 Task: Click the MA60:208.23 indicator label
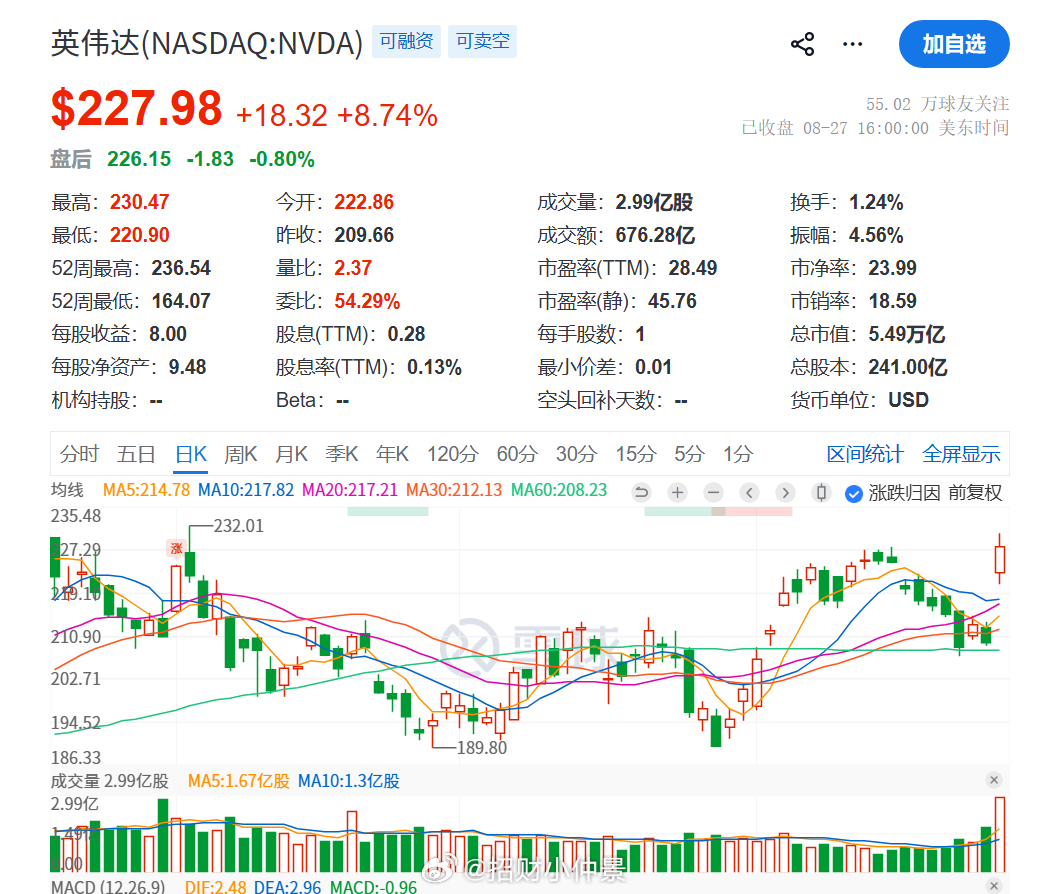tap(558, 490)
